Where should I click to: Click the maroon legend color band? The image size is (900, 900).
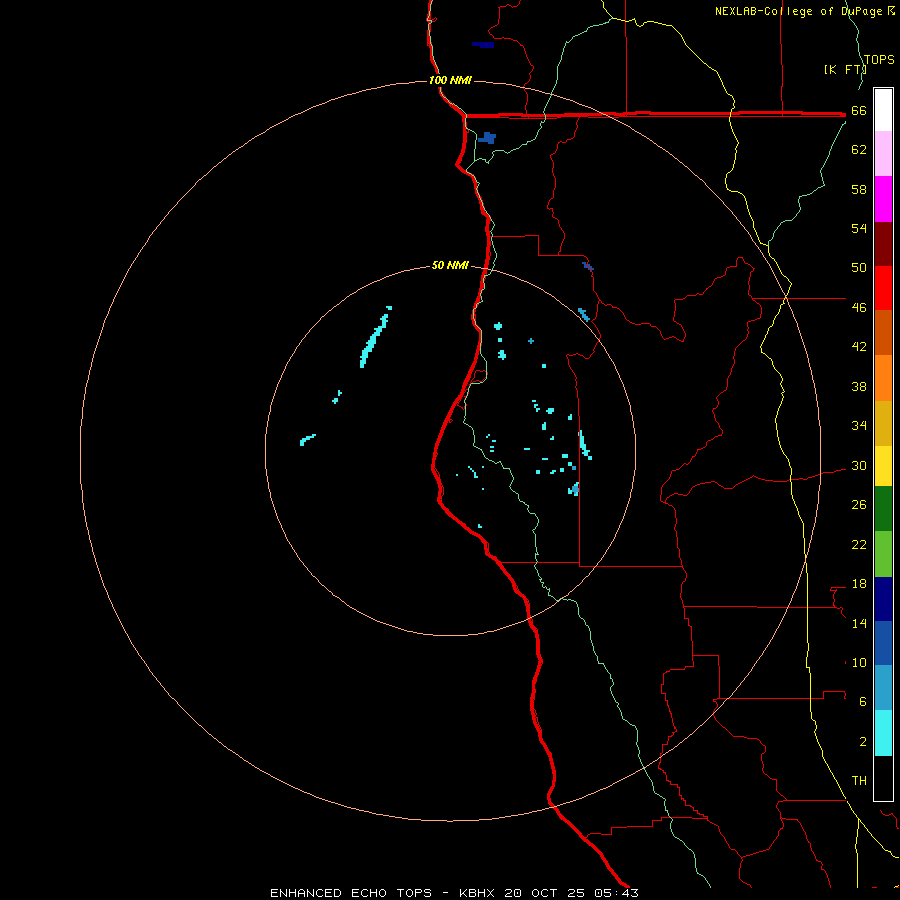pyautogui.click(x=883, y=244)
